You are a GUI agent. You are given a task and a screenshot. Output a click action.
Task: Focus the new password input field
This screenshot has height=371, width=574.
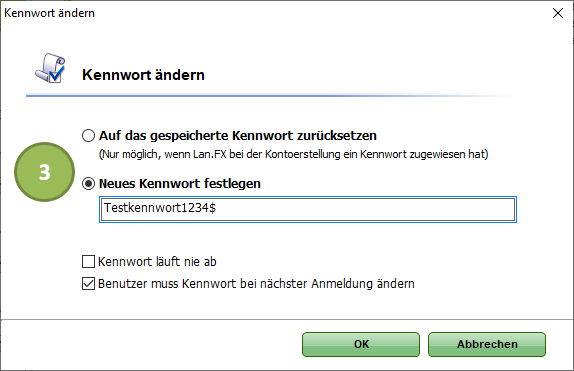tap(308, 209)
